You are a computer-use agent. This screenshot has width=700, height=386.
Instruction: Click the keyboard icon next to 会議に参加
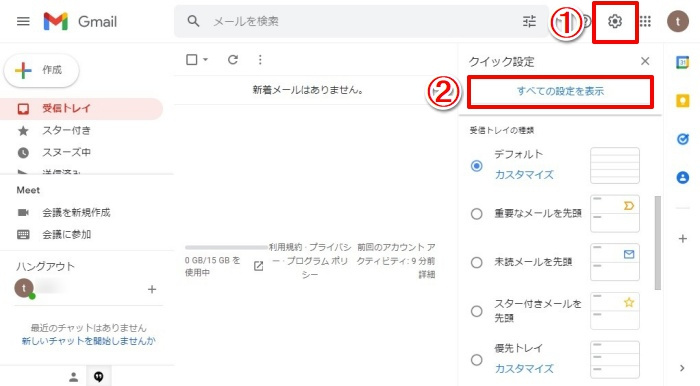[23, 234]
